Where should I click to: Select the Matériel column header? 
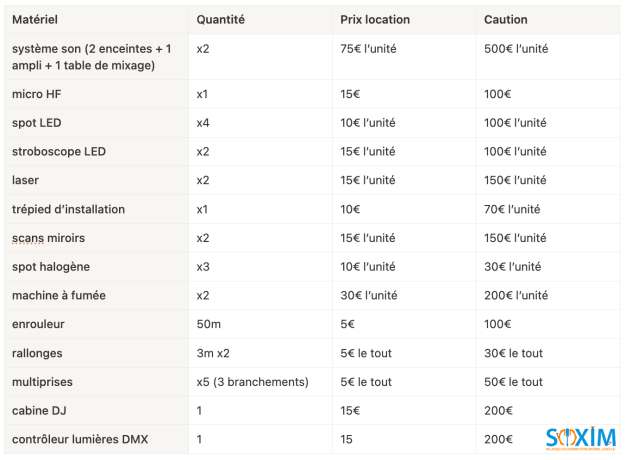pos(35,20)
